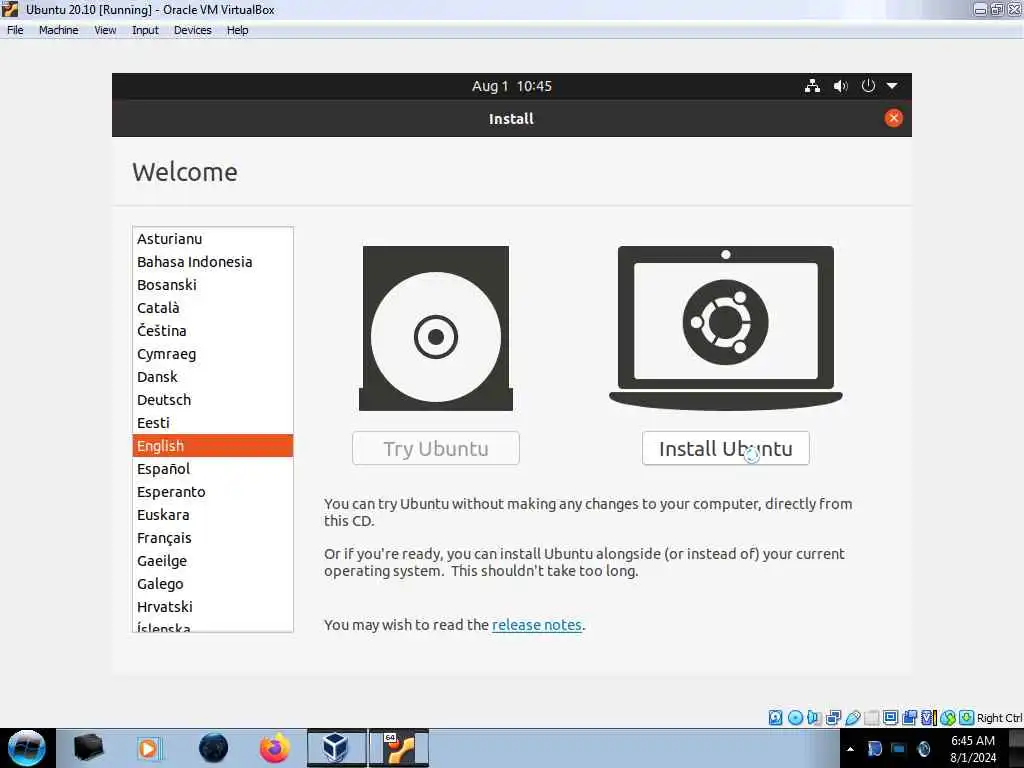Select Bosanski language
1024x768 pixels.
click(213, 285)
